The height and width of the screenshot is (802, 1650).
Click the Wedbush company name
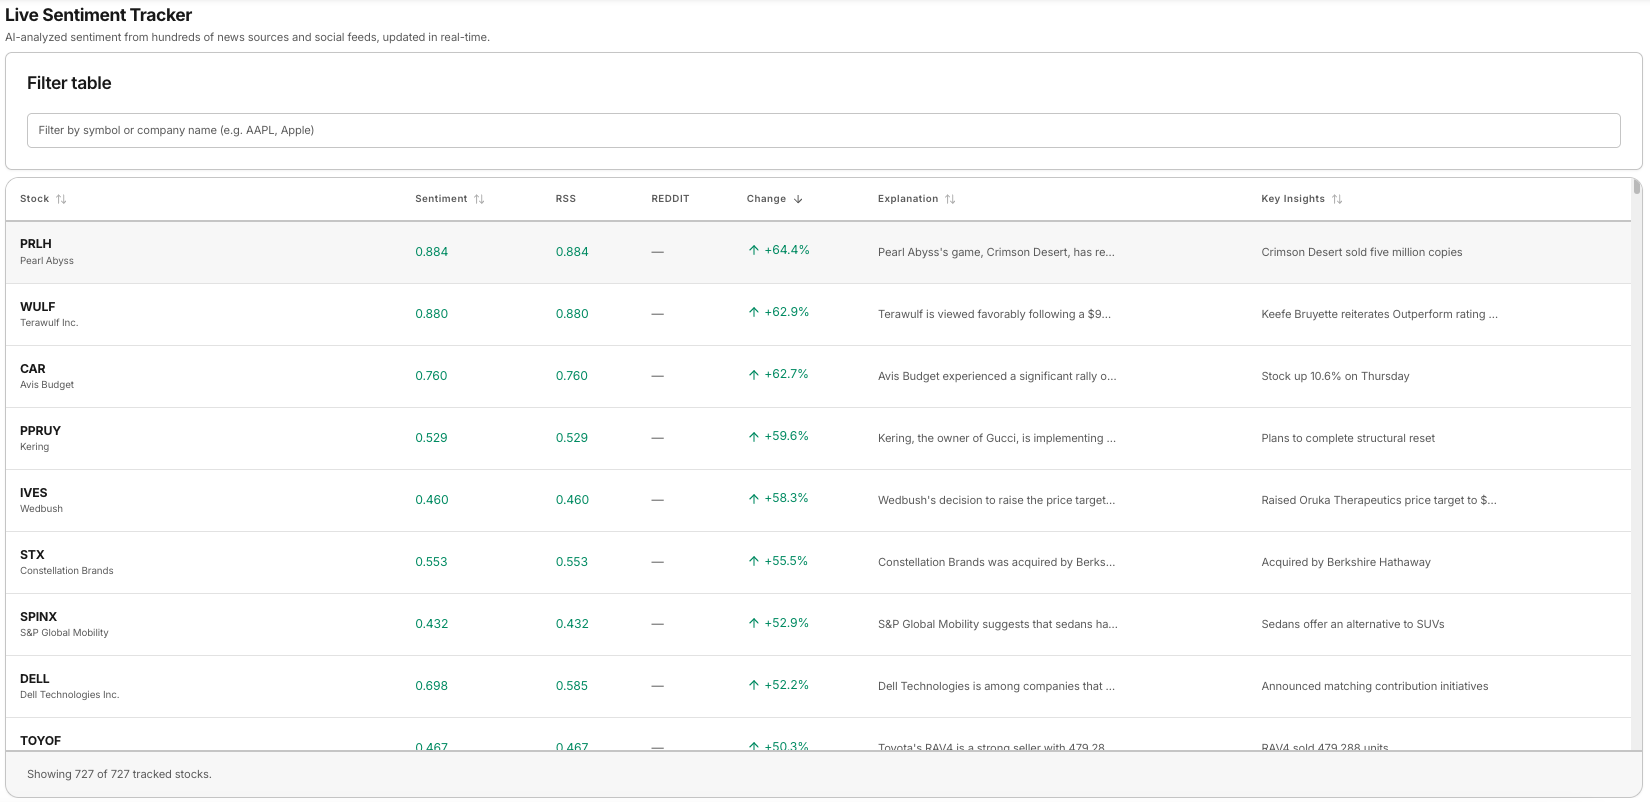pos(42,509)
